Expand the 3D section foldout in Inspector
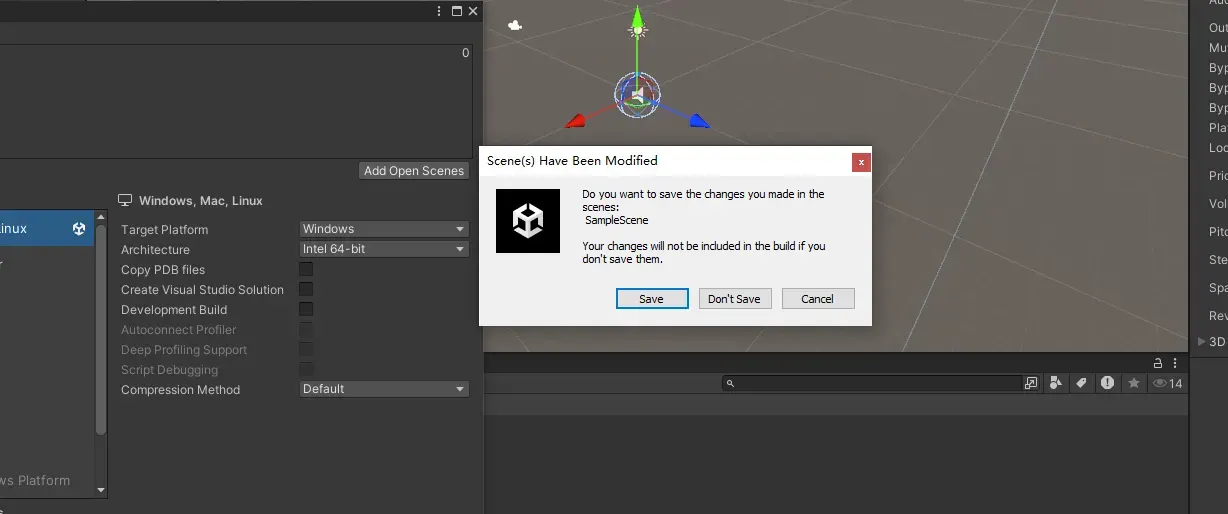The image size is (1228, 514). pos(1202,341)
